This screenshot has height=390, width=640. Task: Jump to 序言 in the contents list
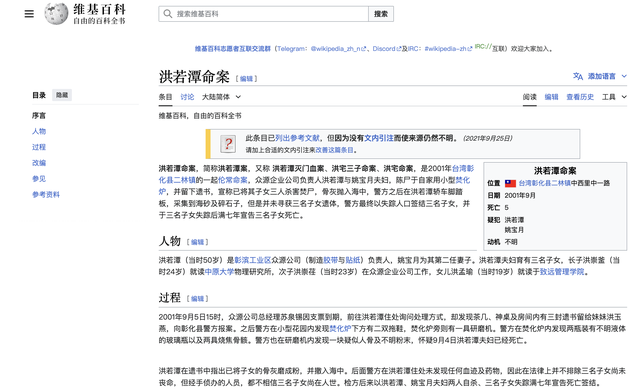(39, 116)
